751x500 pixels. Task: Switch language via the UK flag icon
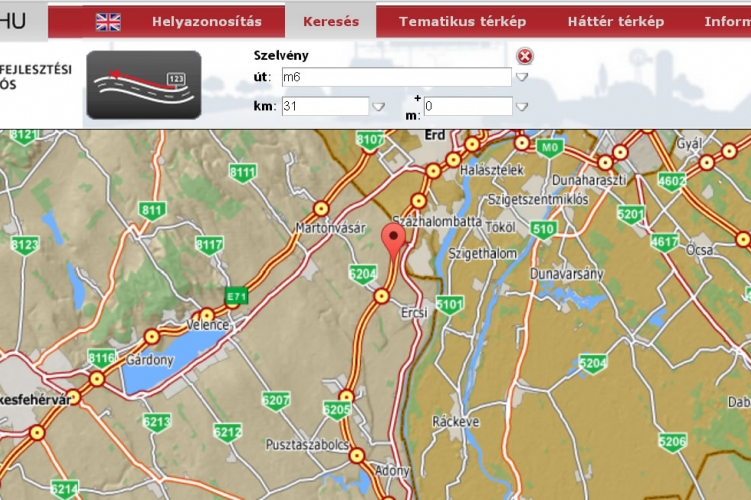coord(108,21)
